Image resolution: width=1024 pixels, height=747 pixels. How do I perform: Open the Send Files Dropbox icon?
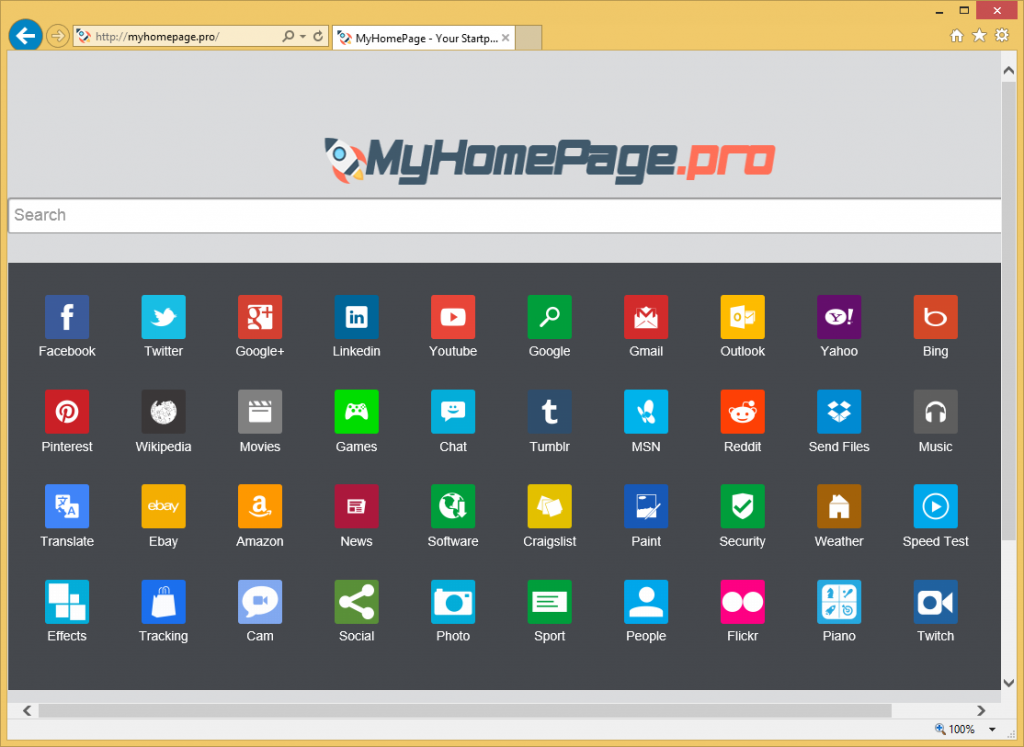pos(839,412)
